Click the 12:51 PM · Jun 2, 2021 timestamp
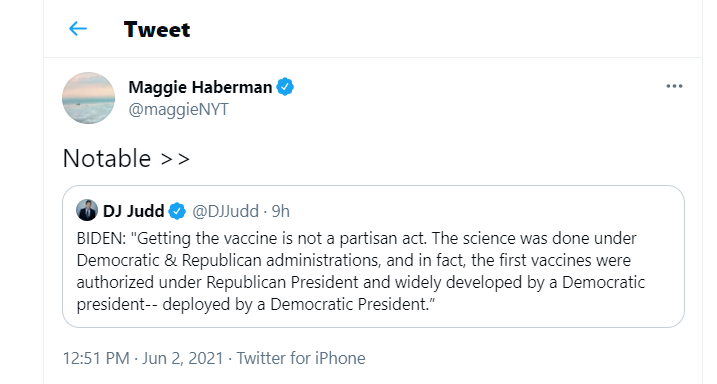Image resolution: width=717 pixels, height=384 pixels. (x=143, y=358)
